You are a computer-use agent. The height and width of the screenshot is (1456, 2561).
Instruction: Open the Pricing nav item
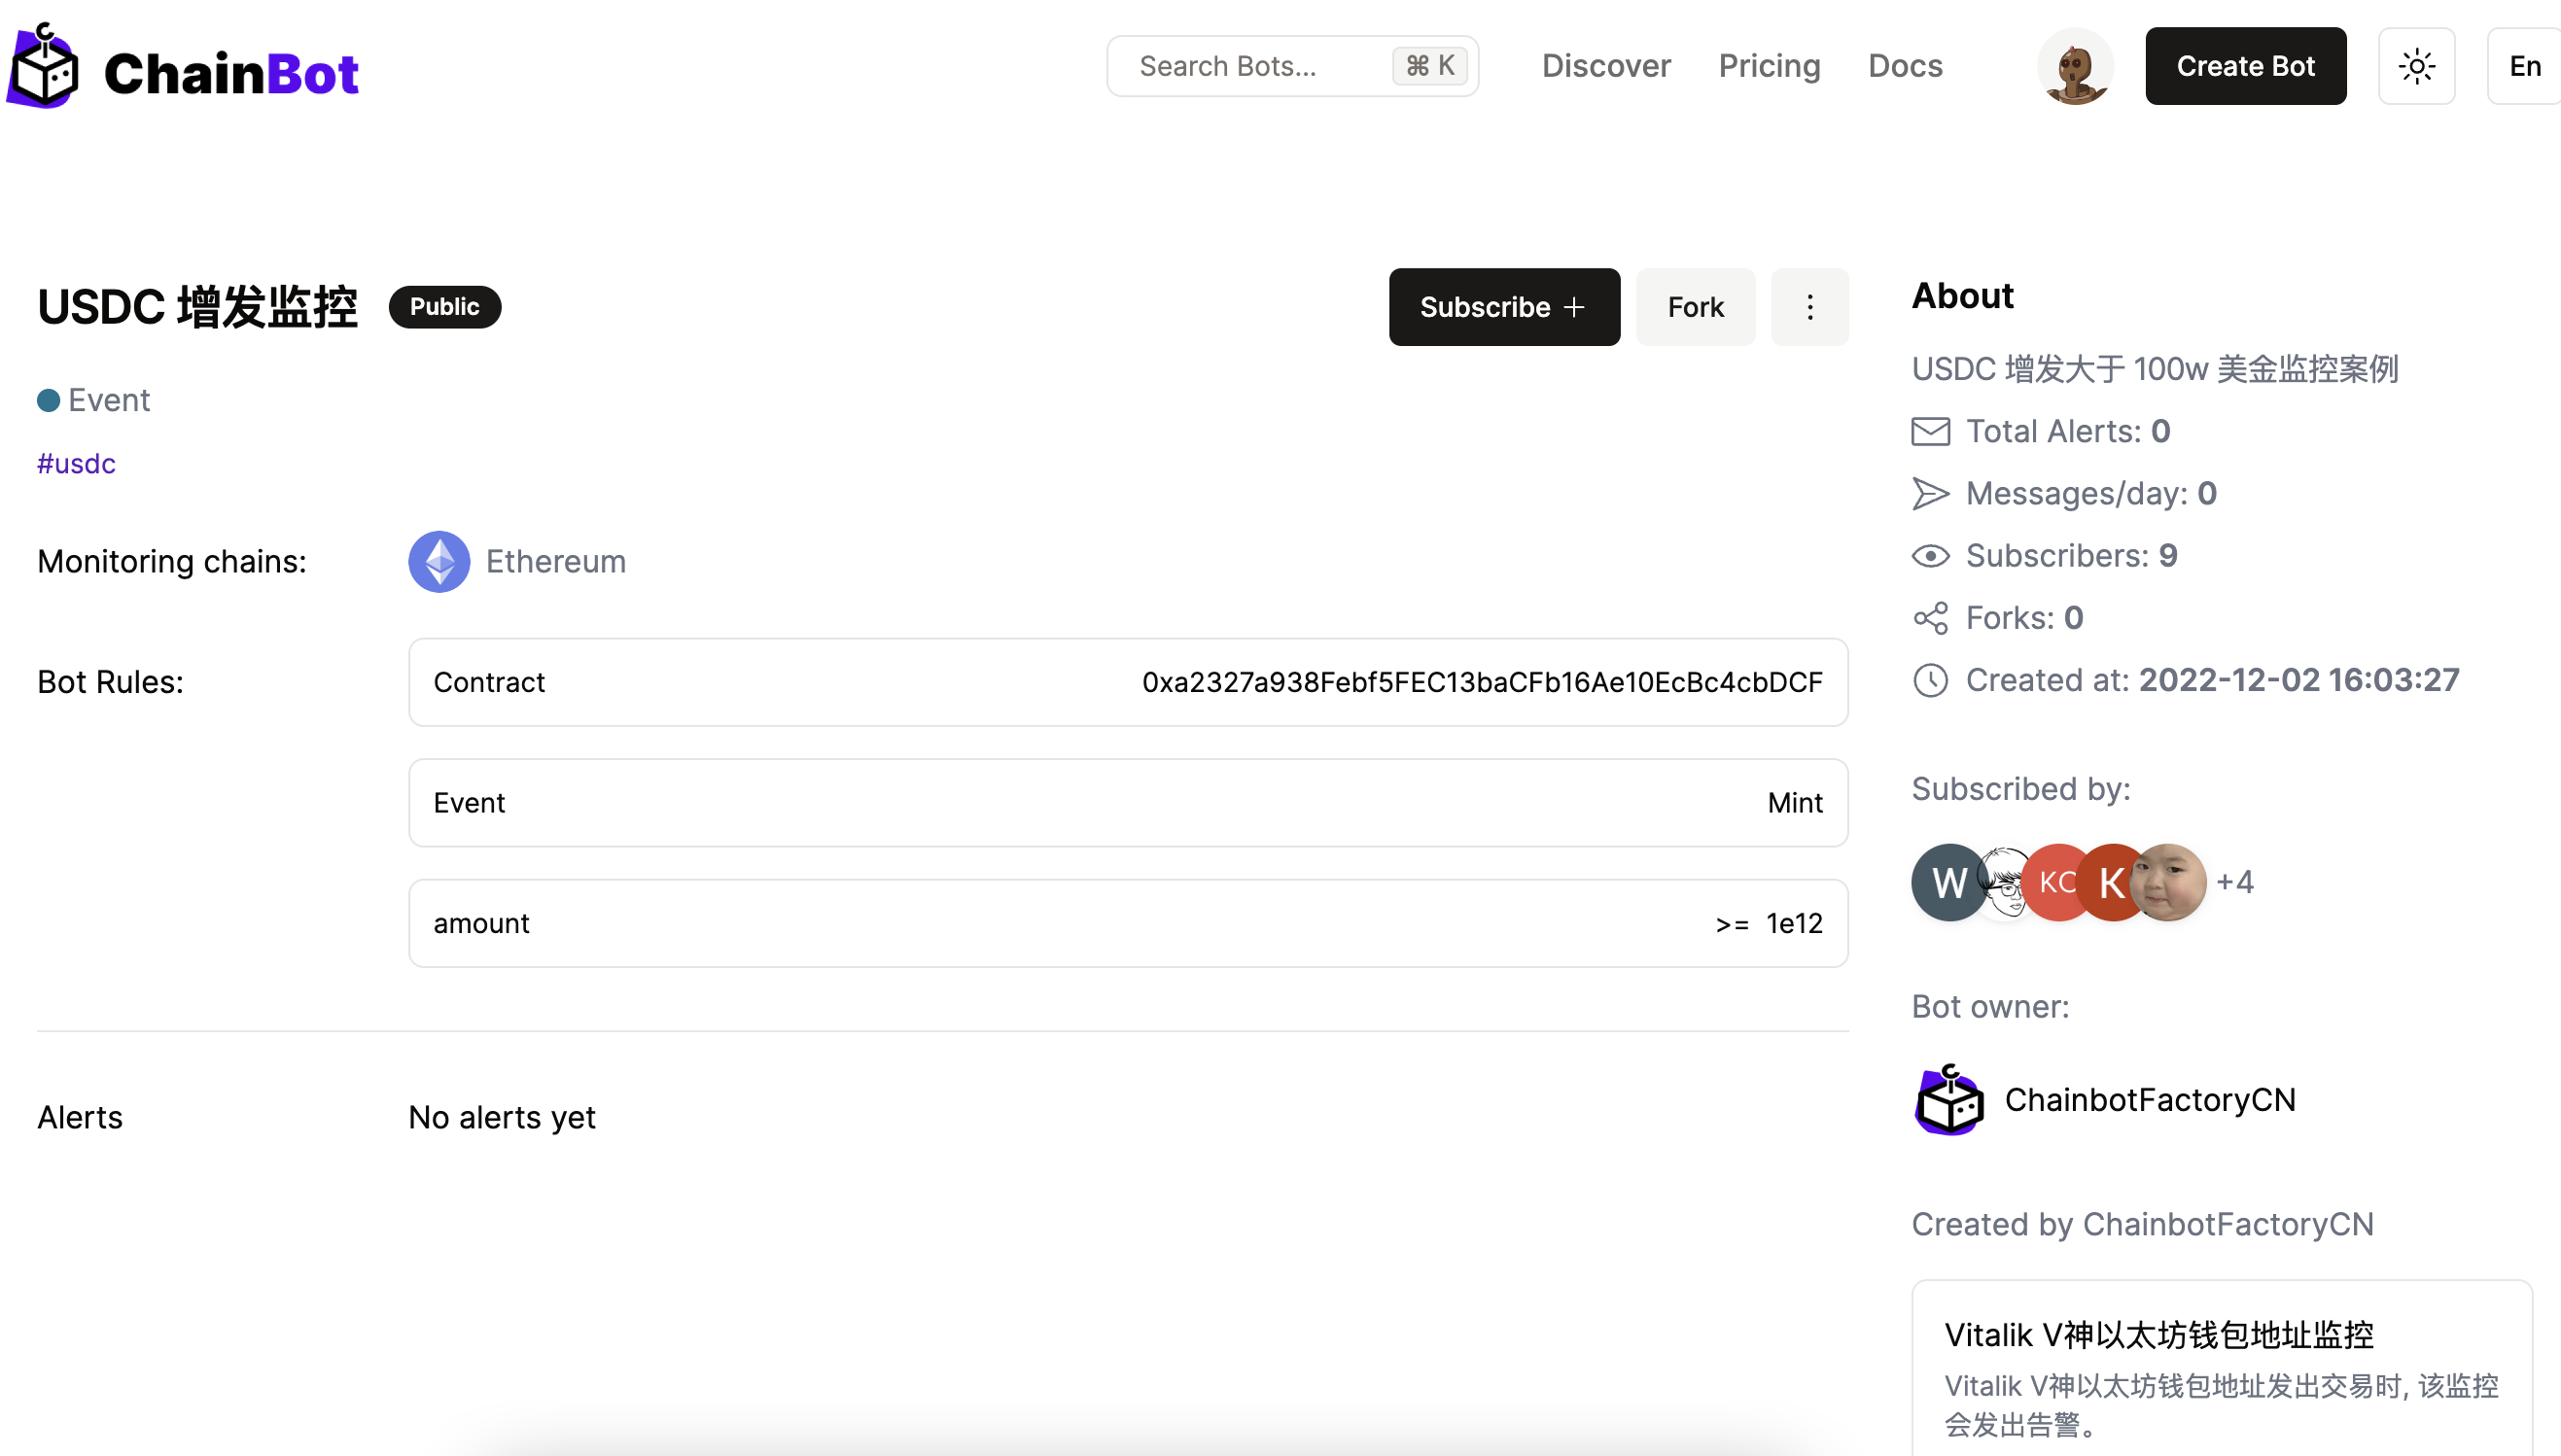tap(1768, 66)
